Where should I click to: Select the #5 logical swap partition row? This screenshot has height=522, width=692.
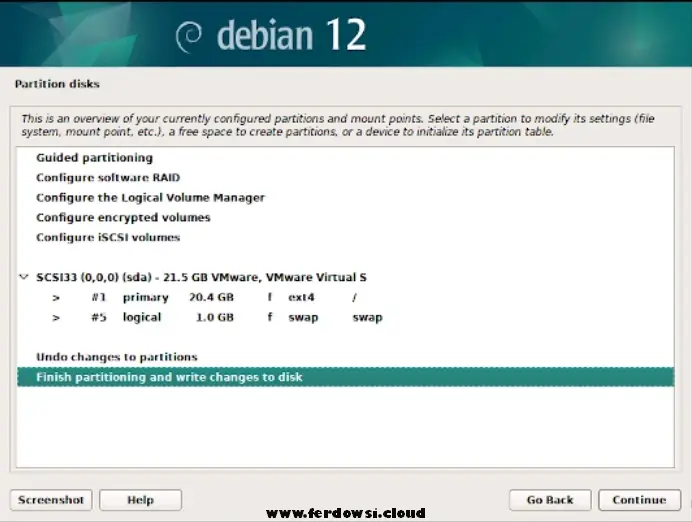(x=346, y=317)
